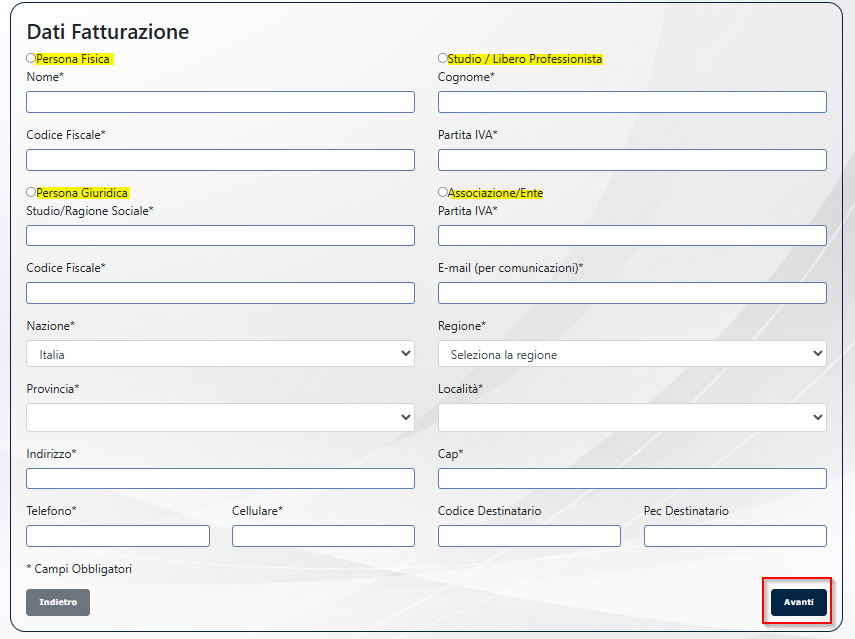Select the Persona Fisica radio button

(31, 59)
